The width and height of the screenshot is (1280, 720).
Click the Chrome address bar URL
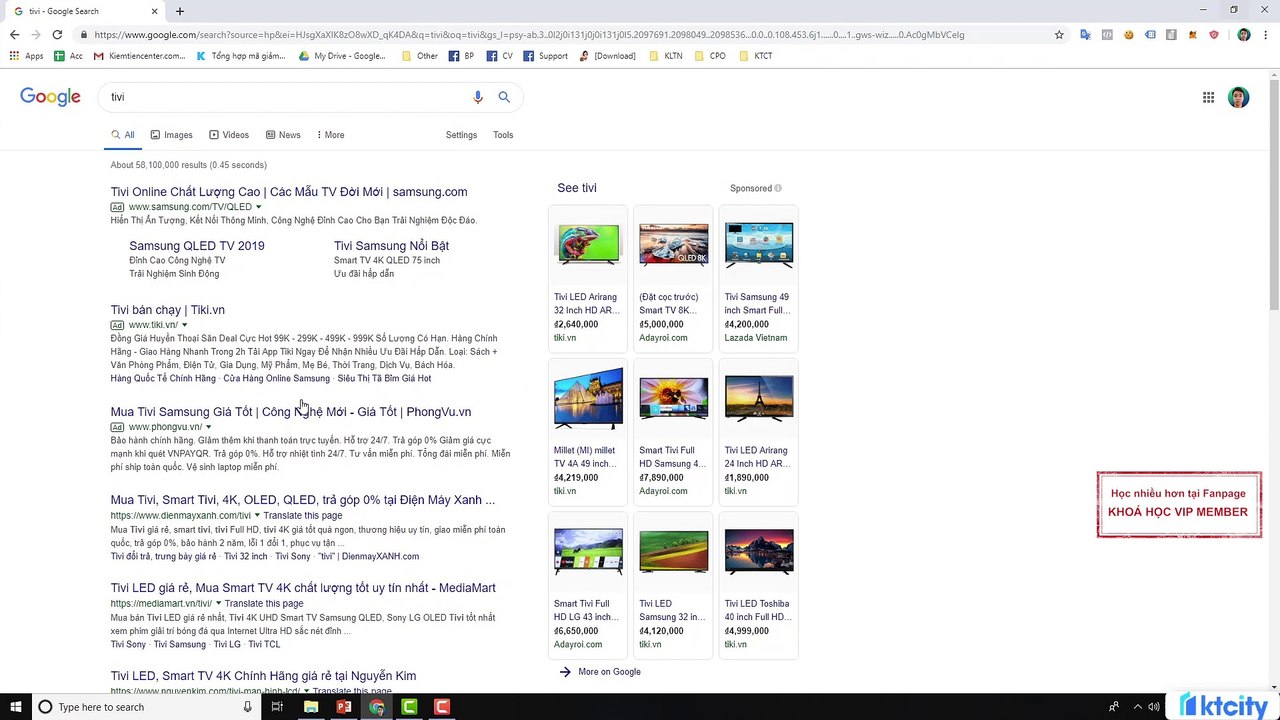[x=530, y=35]
